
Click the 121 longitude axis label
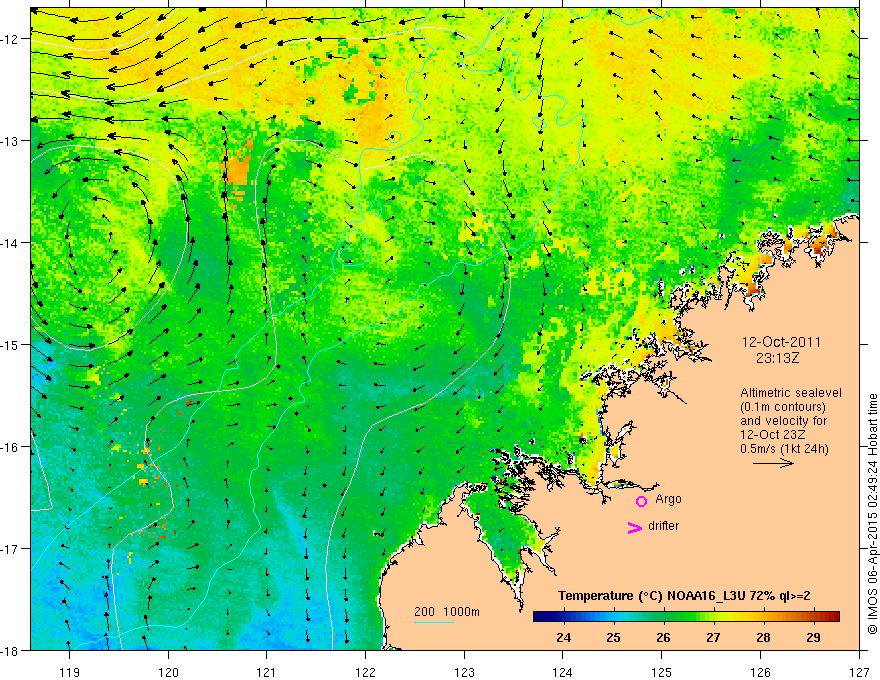click(x=267, y=672)
